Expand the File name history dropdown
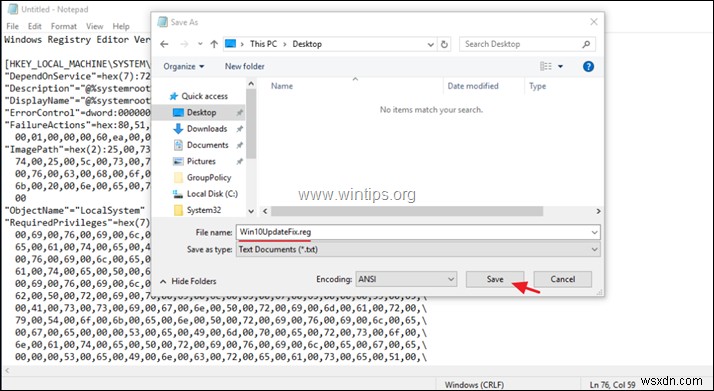 [594, 232]
